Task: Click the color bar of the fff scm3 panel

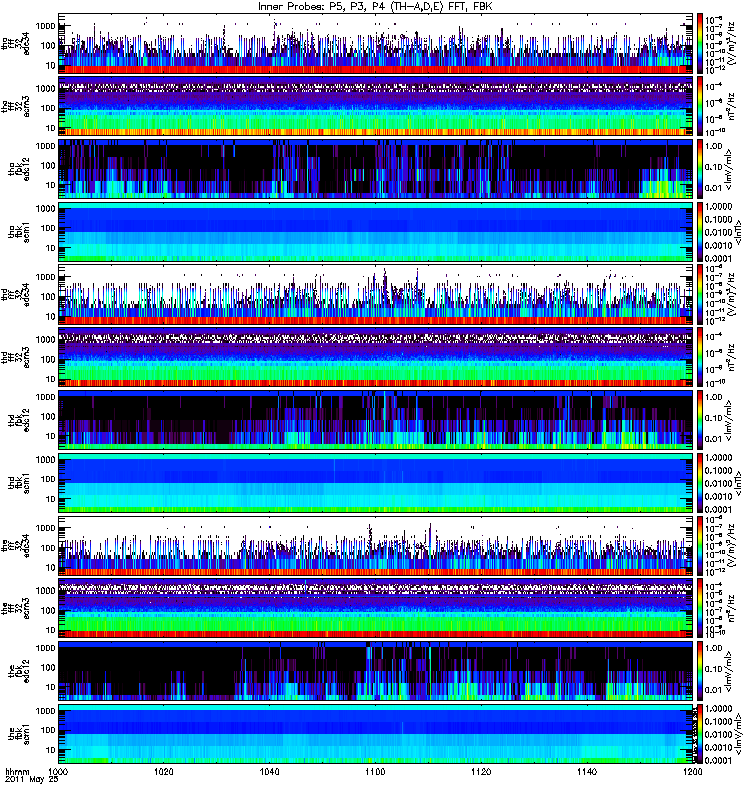Action: click(x=700, y=608)
